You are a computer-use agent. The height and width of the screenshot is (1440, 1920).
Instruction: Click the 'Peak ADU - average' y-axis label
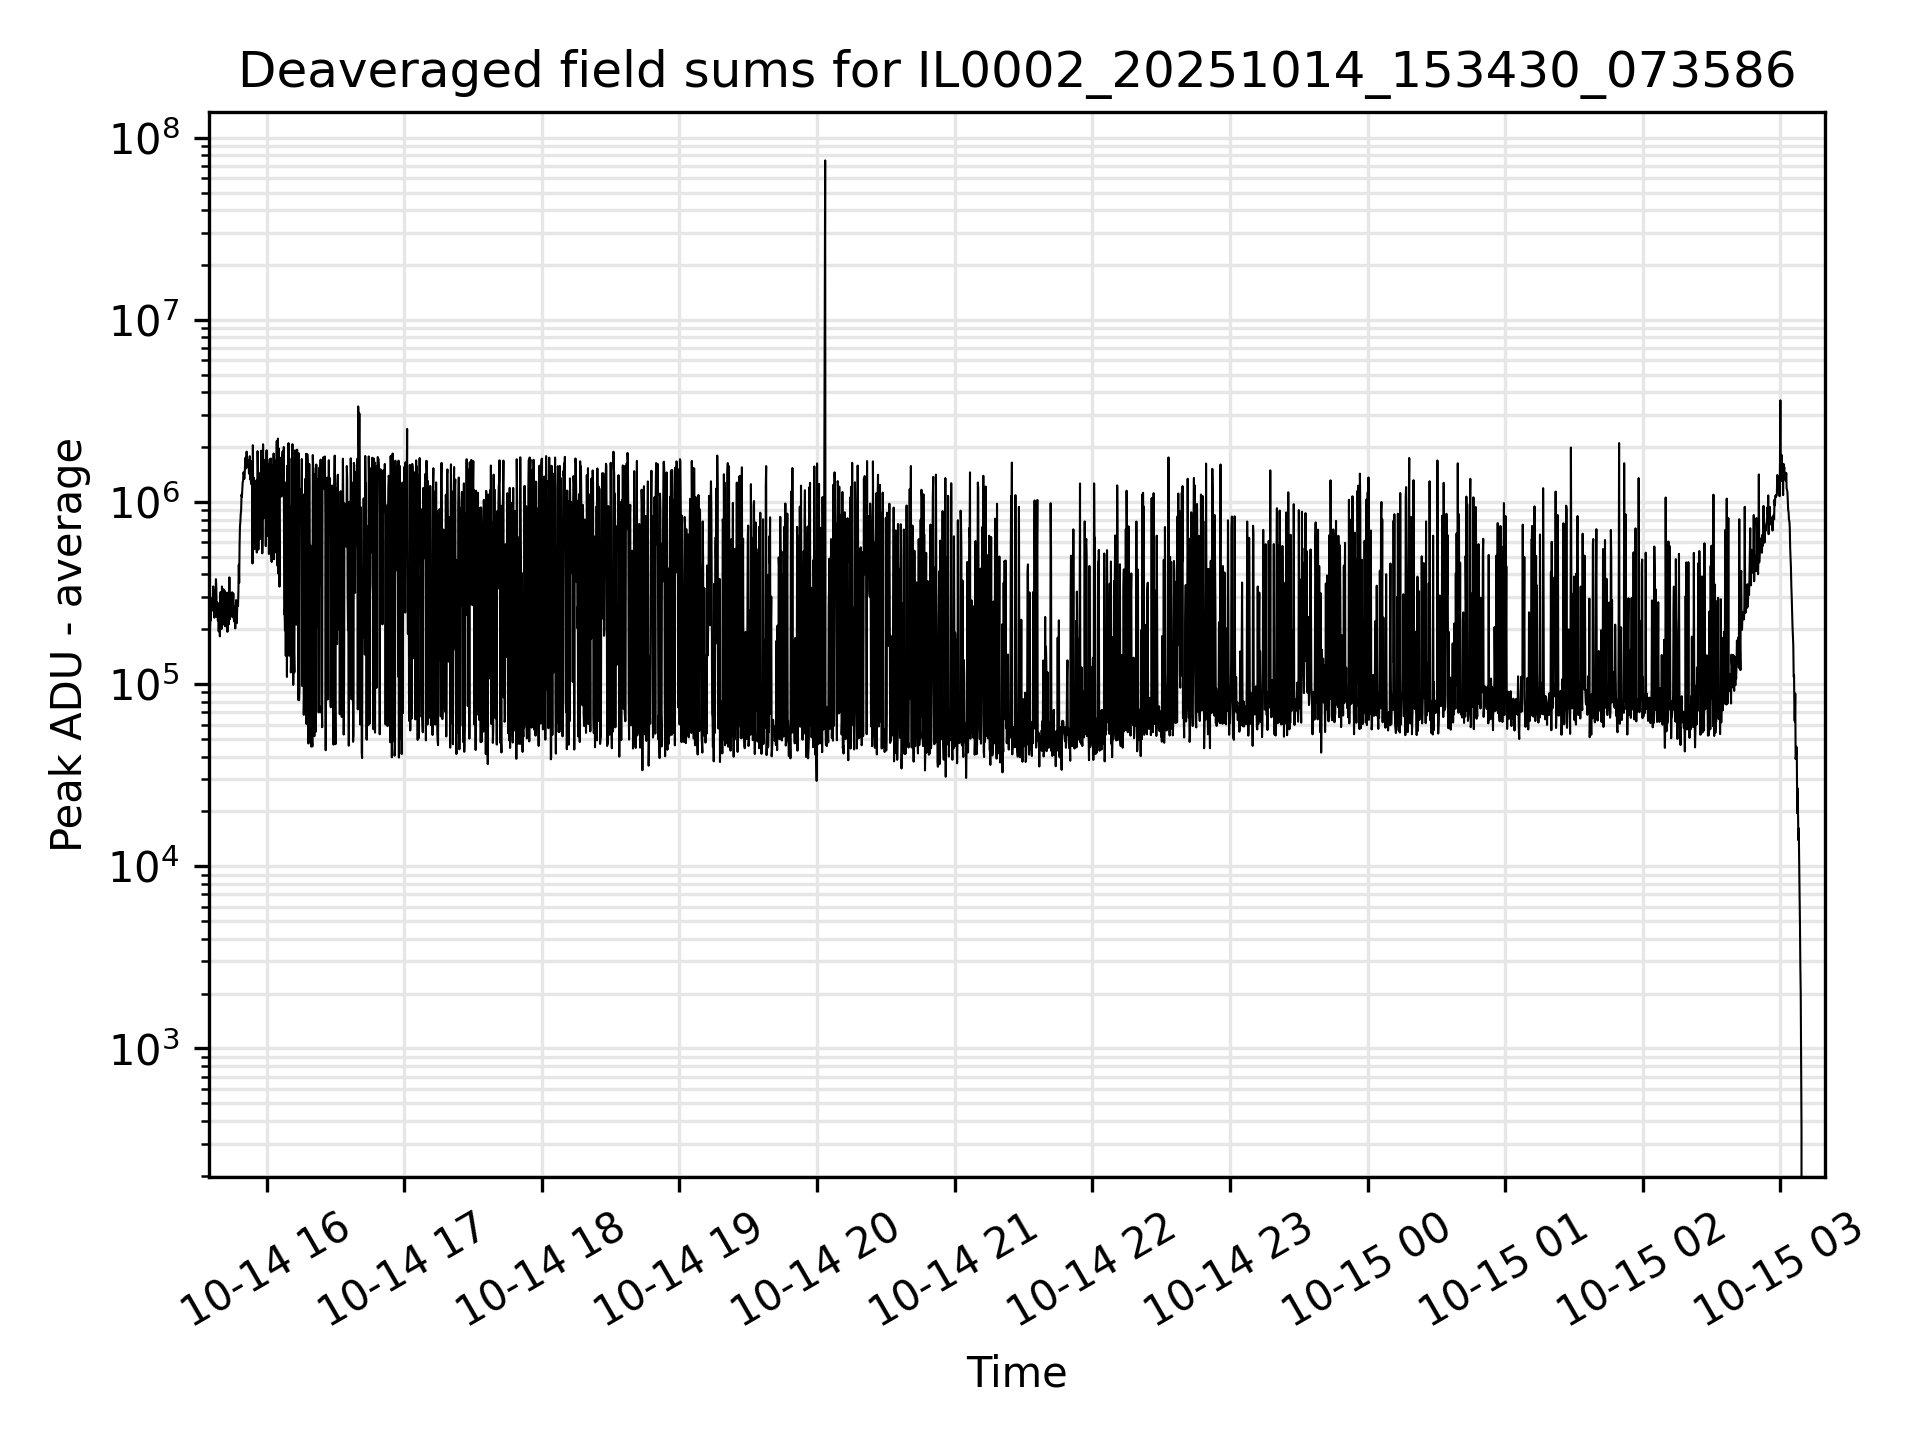tap(67, 645)
